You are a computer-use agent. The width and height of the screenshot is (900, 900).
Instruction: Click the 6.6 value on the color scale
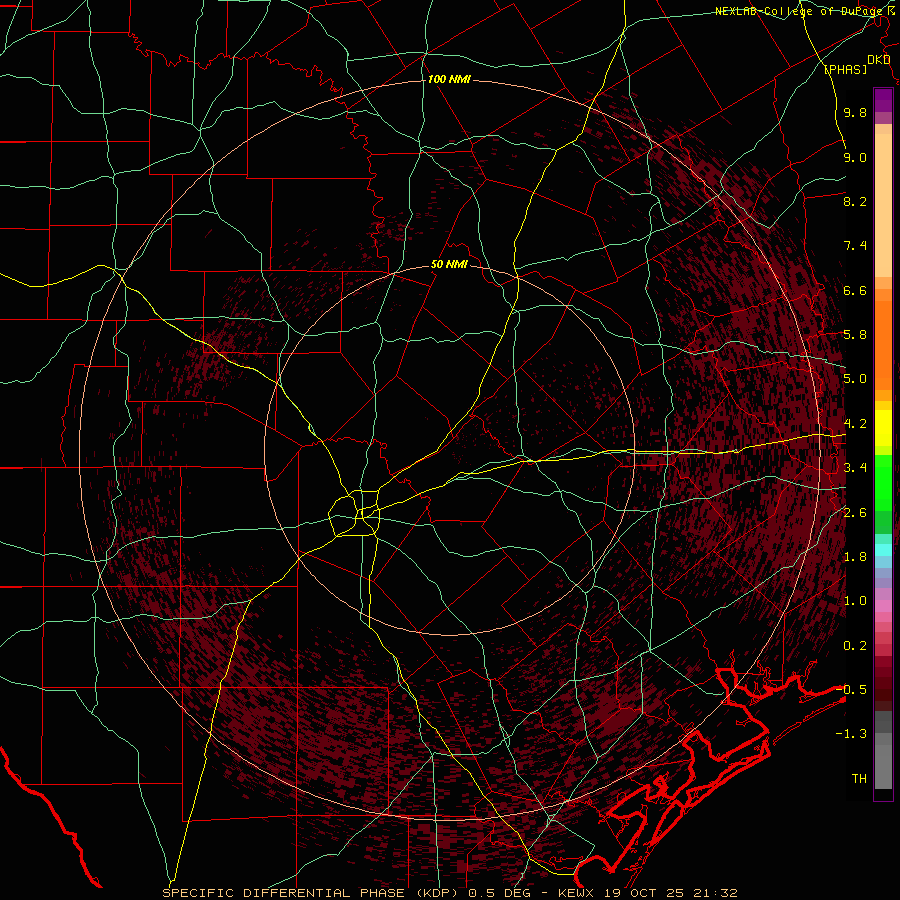[855, 290]
